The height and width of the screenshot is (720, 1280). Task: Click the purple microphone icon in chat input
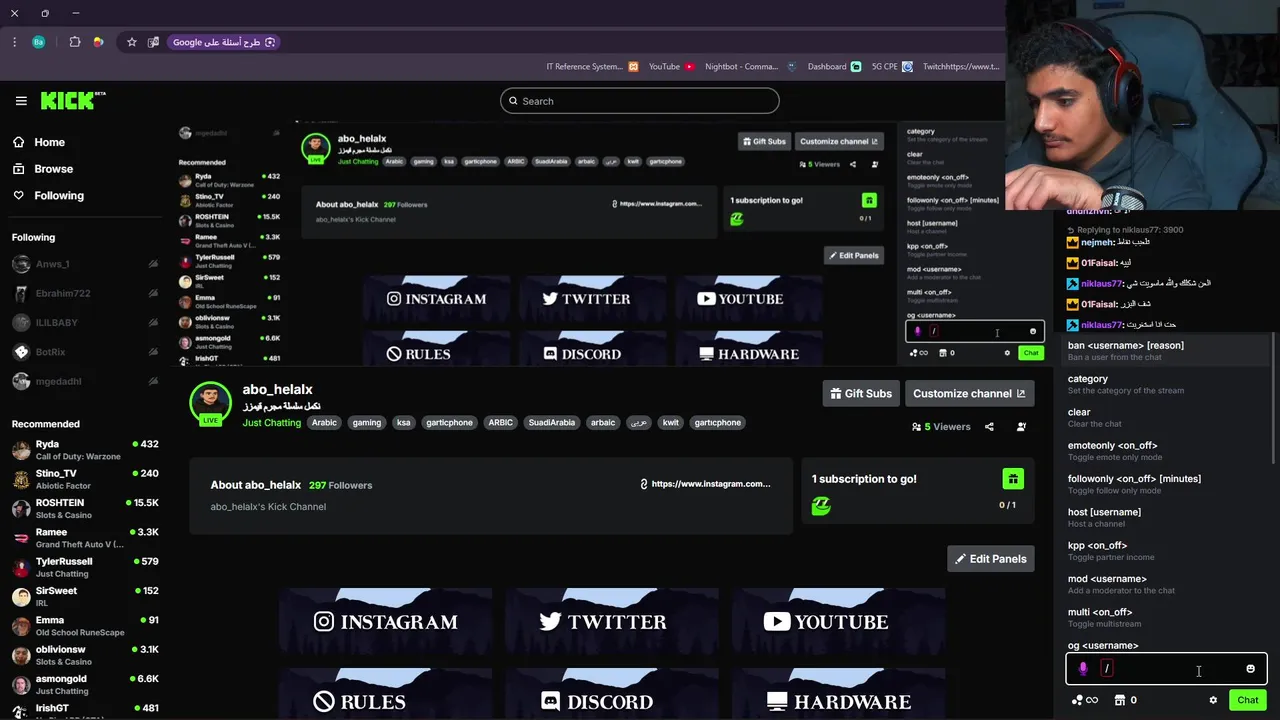1083,669
